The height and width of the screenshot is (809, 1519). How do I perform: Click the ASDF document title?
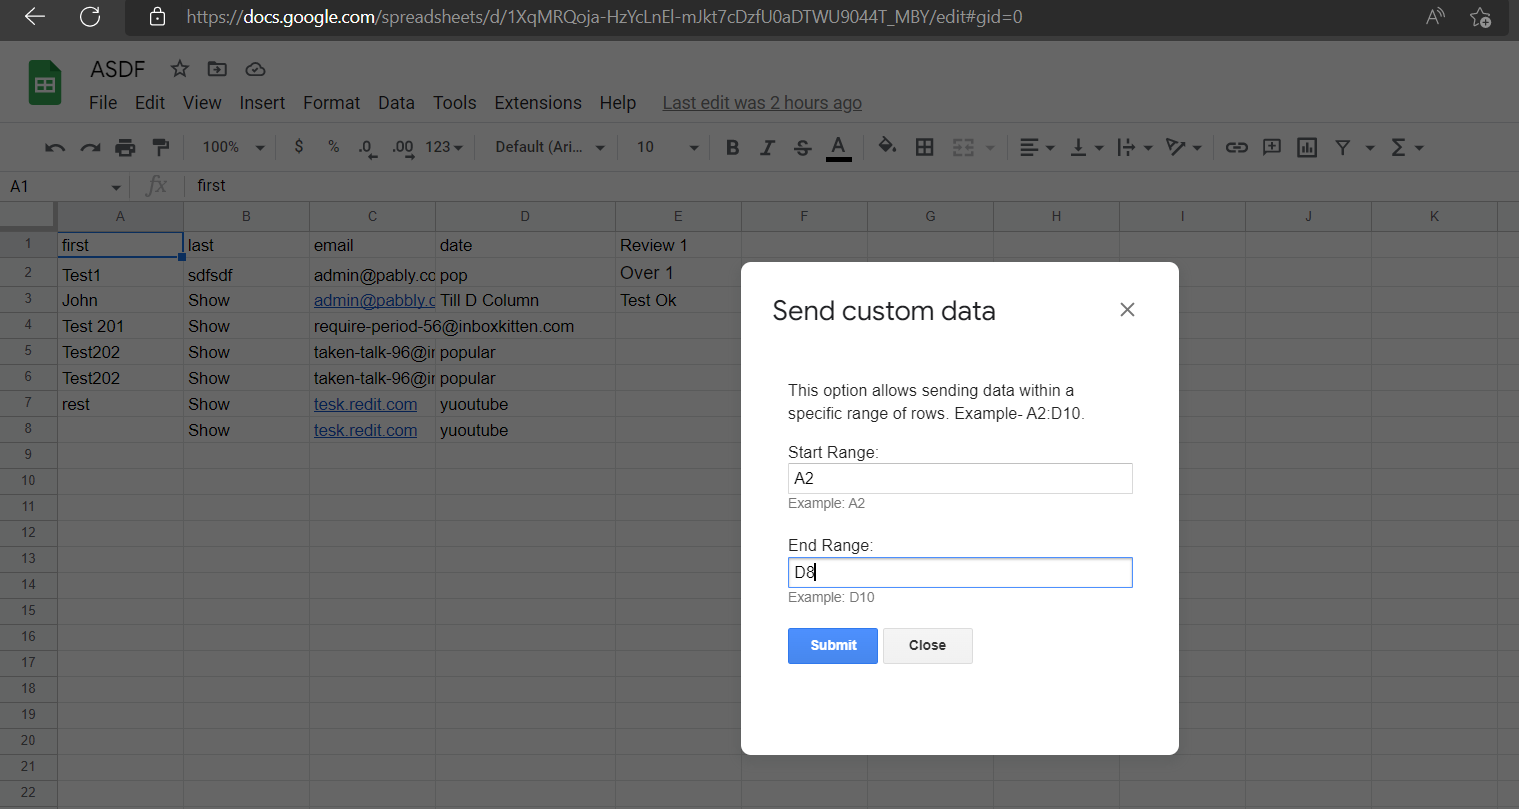point(118,69)
